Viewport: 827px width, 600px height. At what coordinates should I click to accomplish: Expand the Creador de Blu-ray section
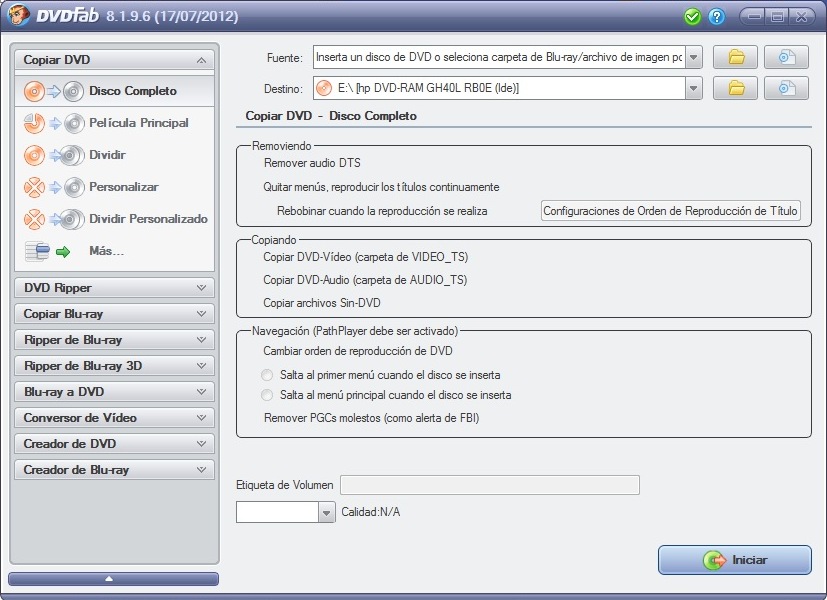pyautogui.click(x=114, y=470)
